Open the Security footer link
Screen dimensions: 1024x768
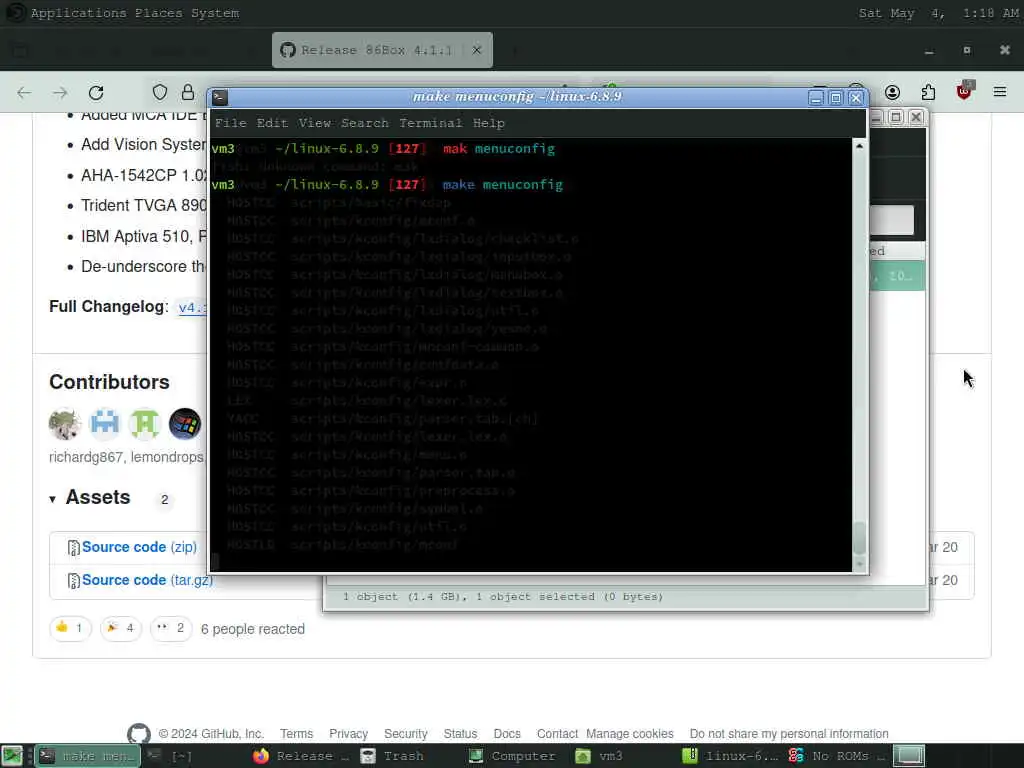coord(406,734)
